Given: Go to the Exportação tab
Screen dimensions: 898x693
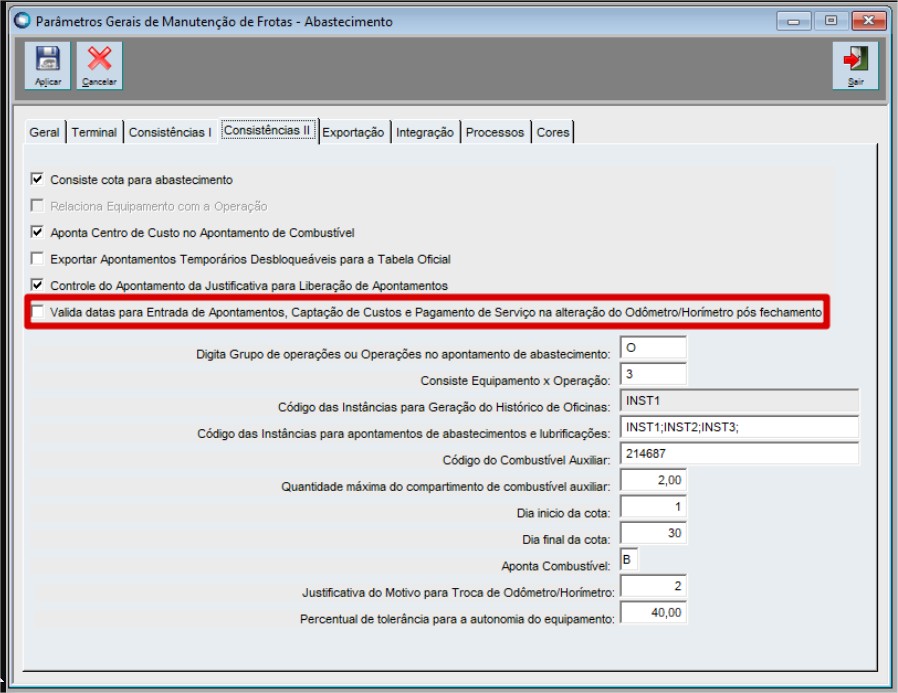Looking at the screenshot, I should pos(353,132).
